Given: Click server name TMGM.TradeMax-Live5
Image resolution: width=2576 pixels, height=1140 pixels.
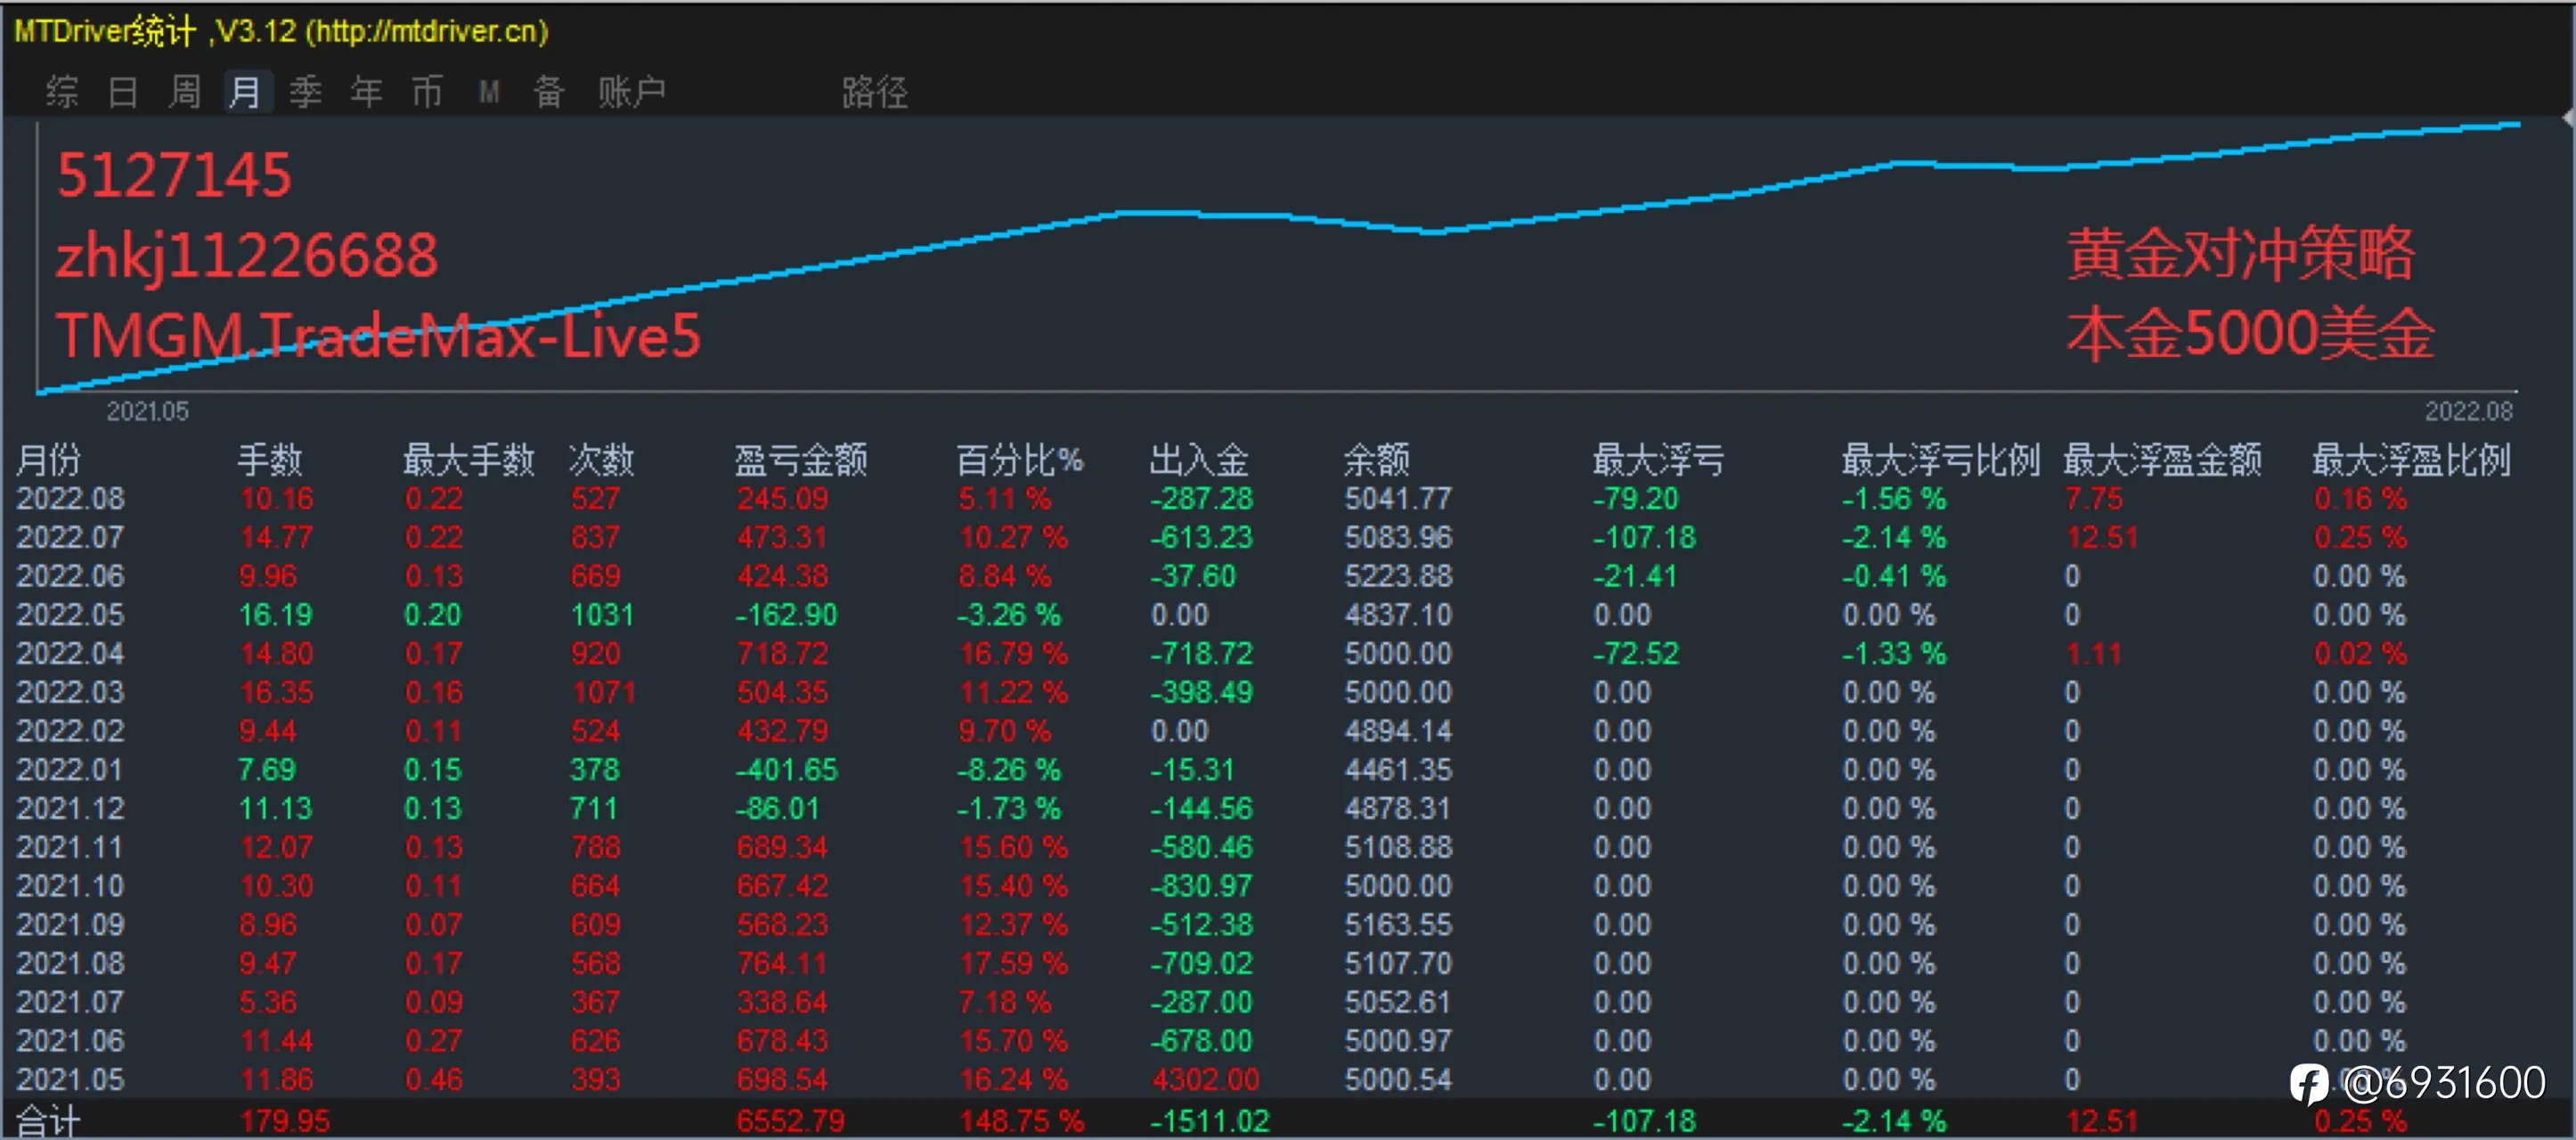Looking at the screenshot, I should pyautogui.click(x=378, y=335).
